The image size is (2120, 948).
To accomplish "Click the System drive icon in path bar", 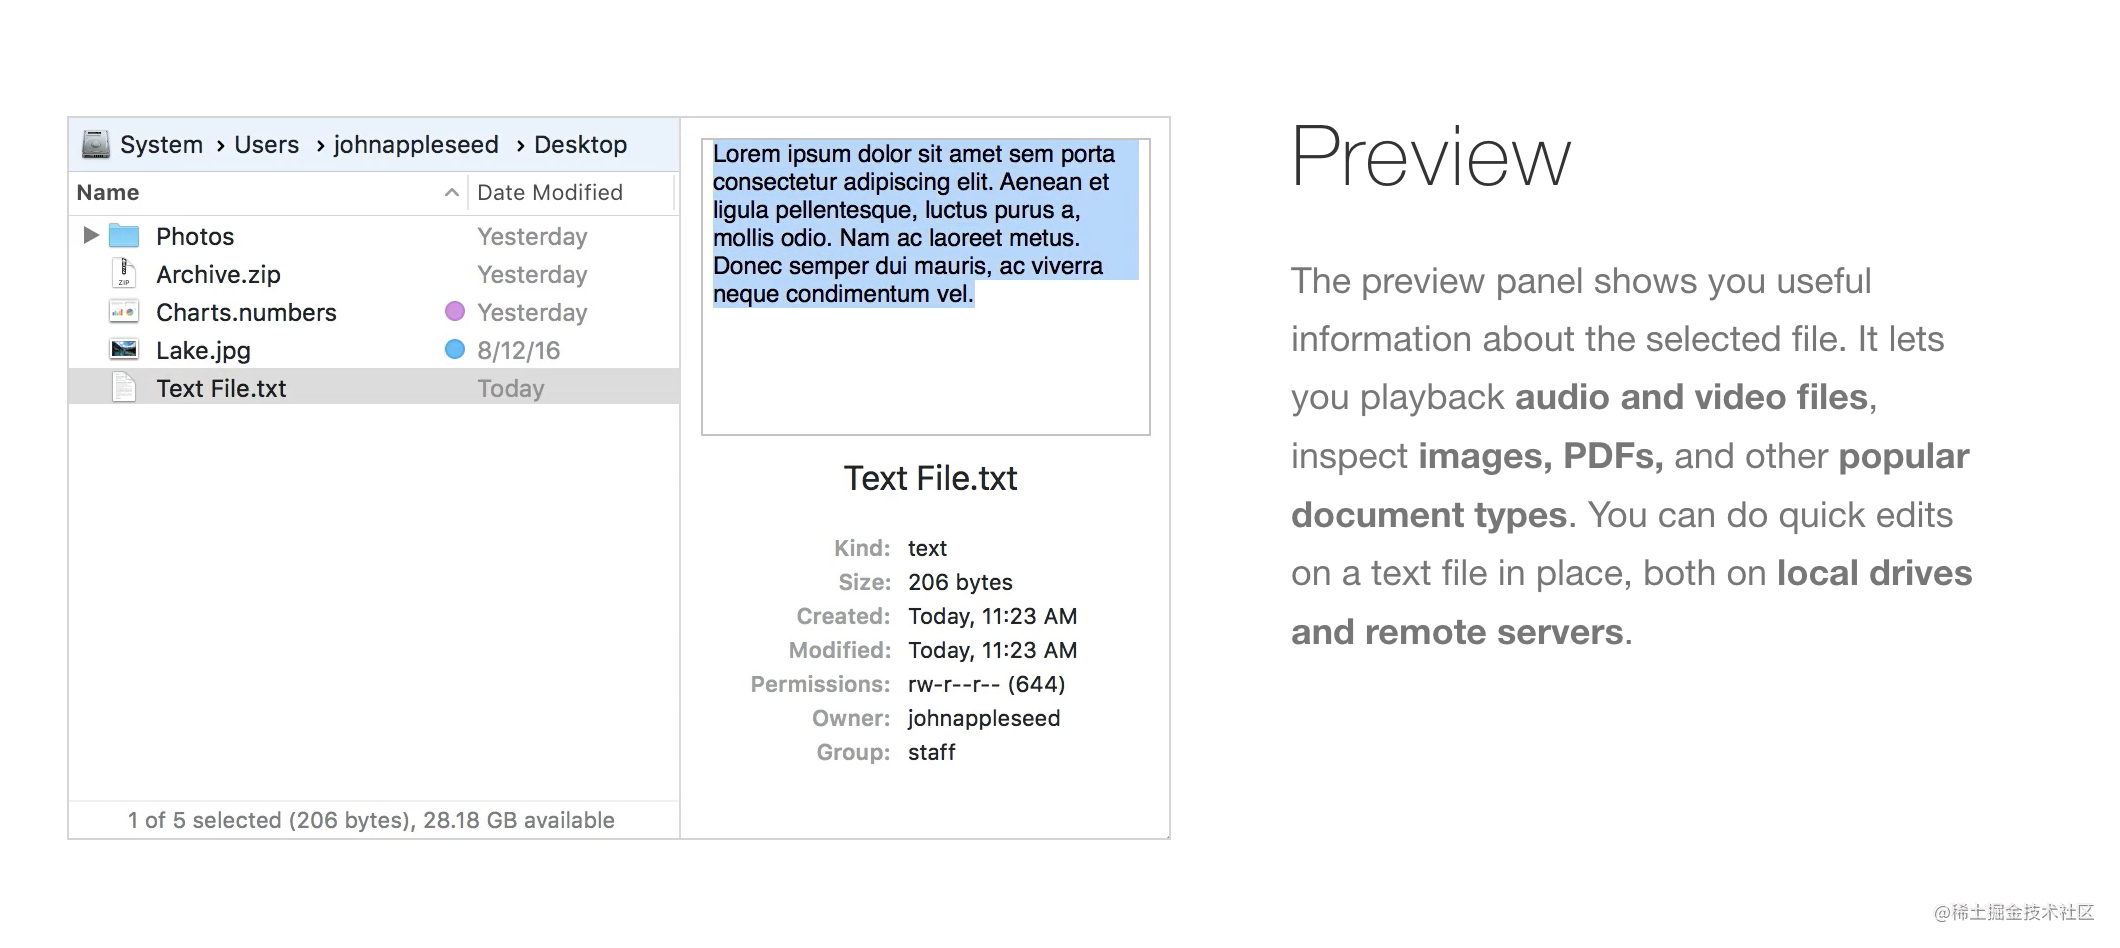I will 95,144.
